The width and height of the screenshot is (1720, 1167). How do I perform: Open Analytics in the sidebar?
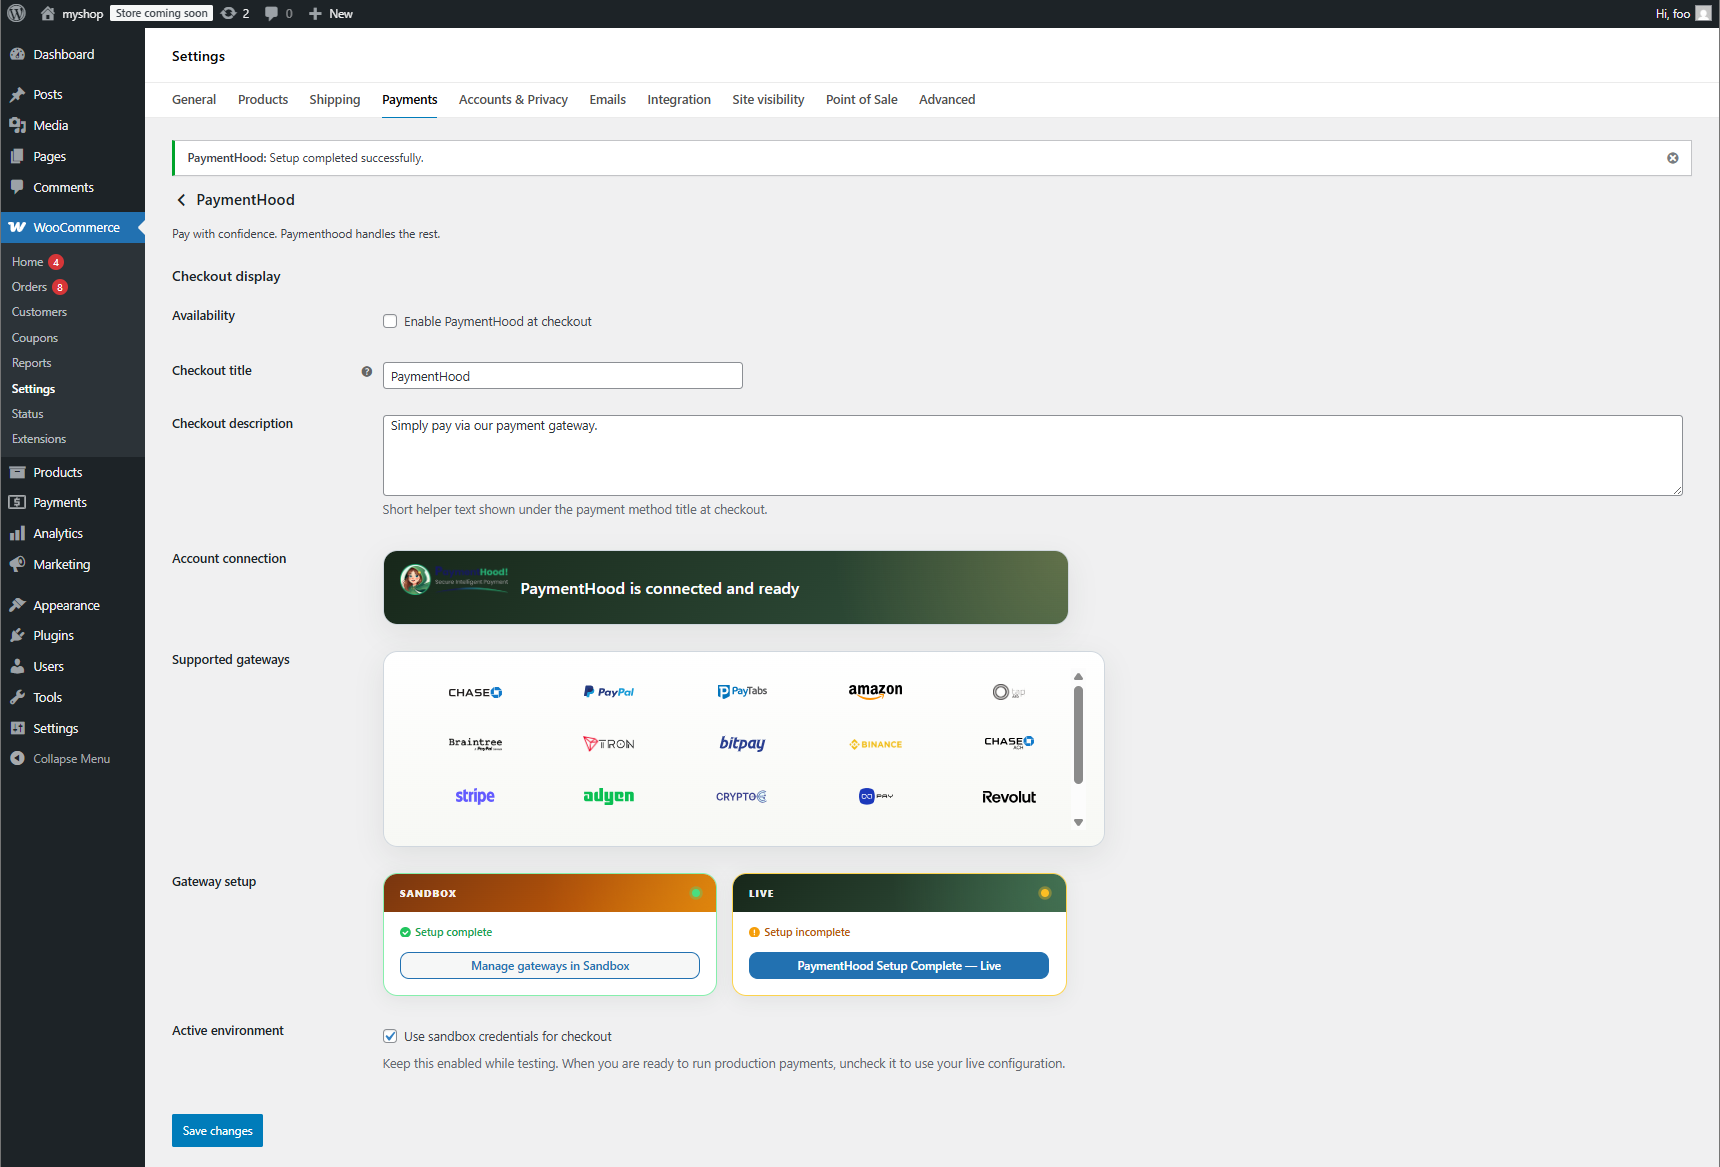click(x=72, y=533)
